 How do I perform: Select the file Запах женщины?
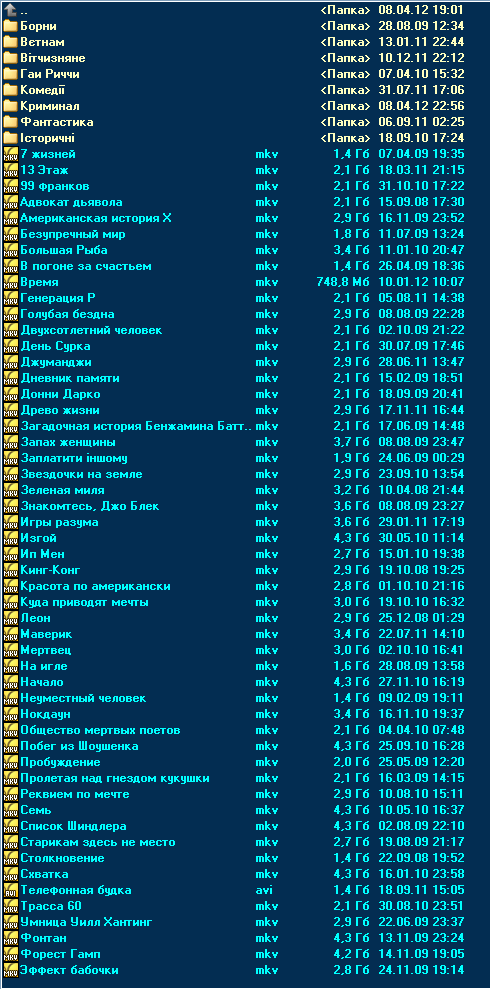(x=68, y=442)
